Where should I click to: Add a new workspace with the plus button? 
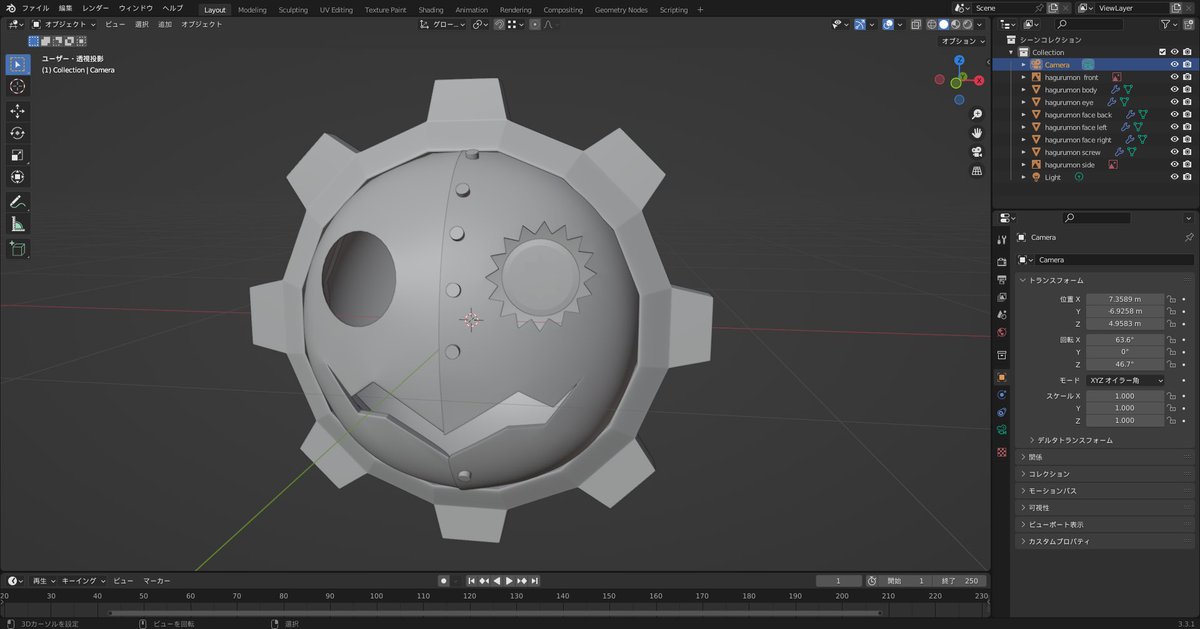(x=700, y=9)
